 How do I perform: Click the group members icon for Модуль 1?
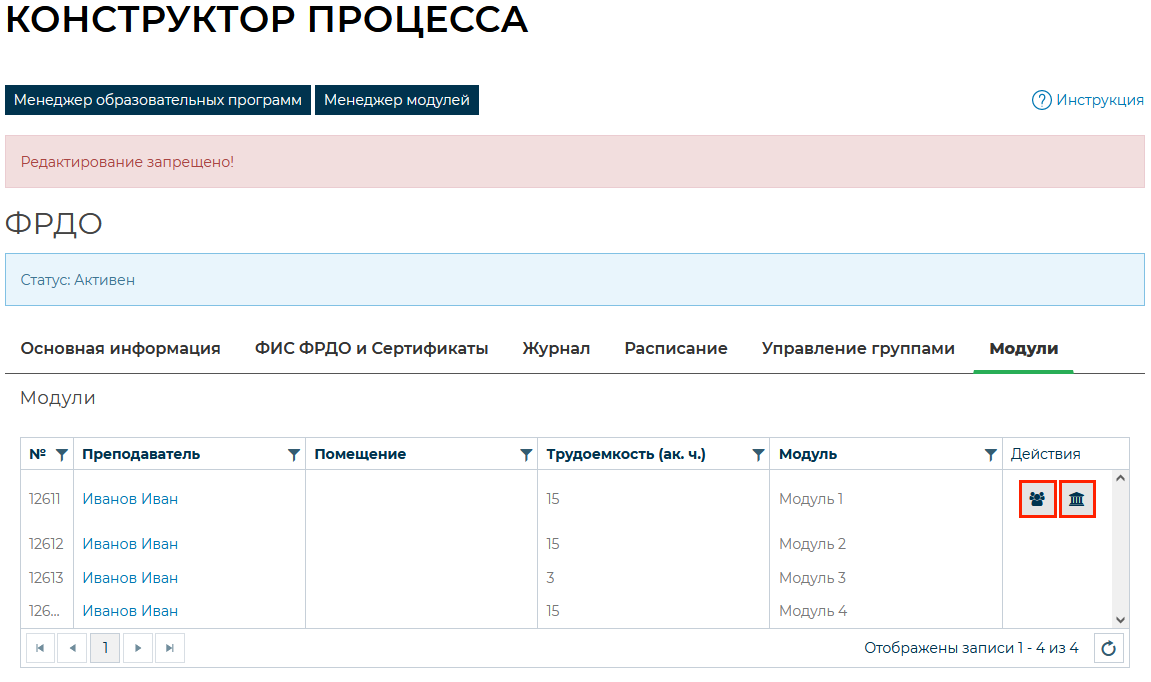[1037, 499]
